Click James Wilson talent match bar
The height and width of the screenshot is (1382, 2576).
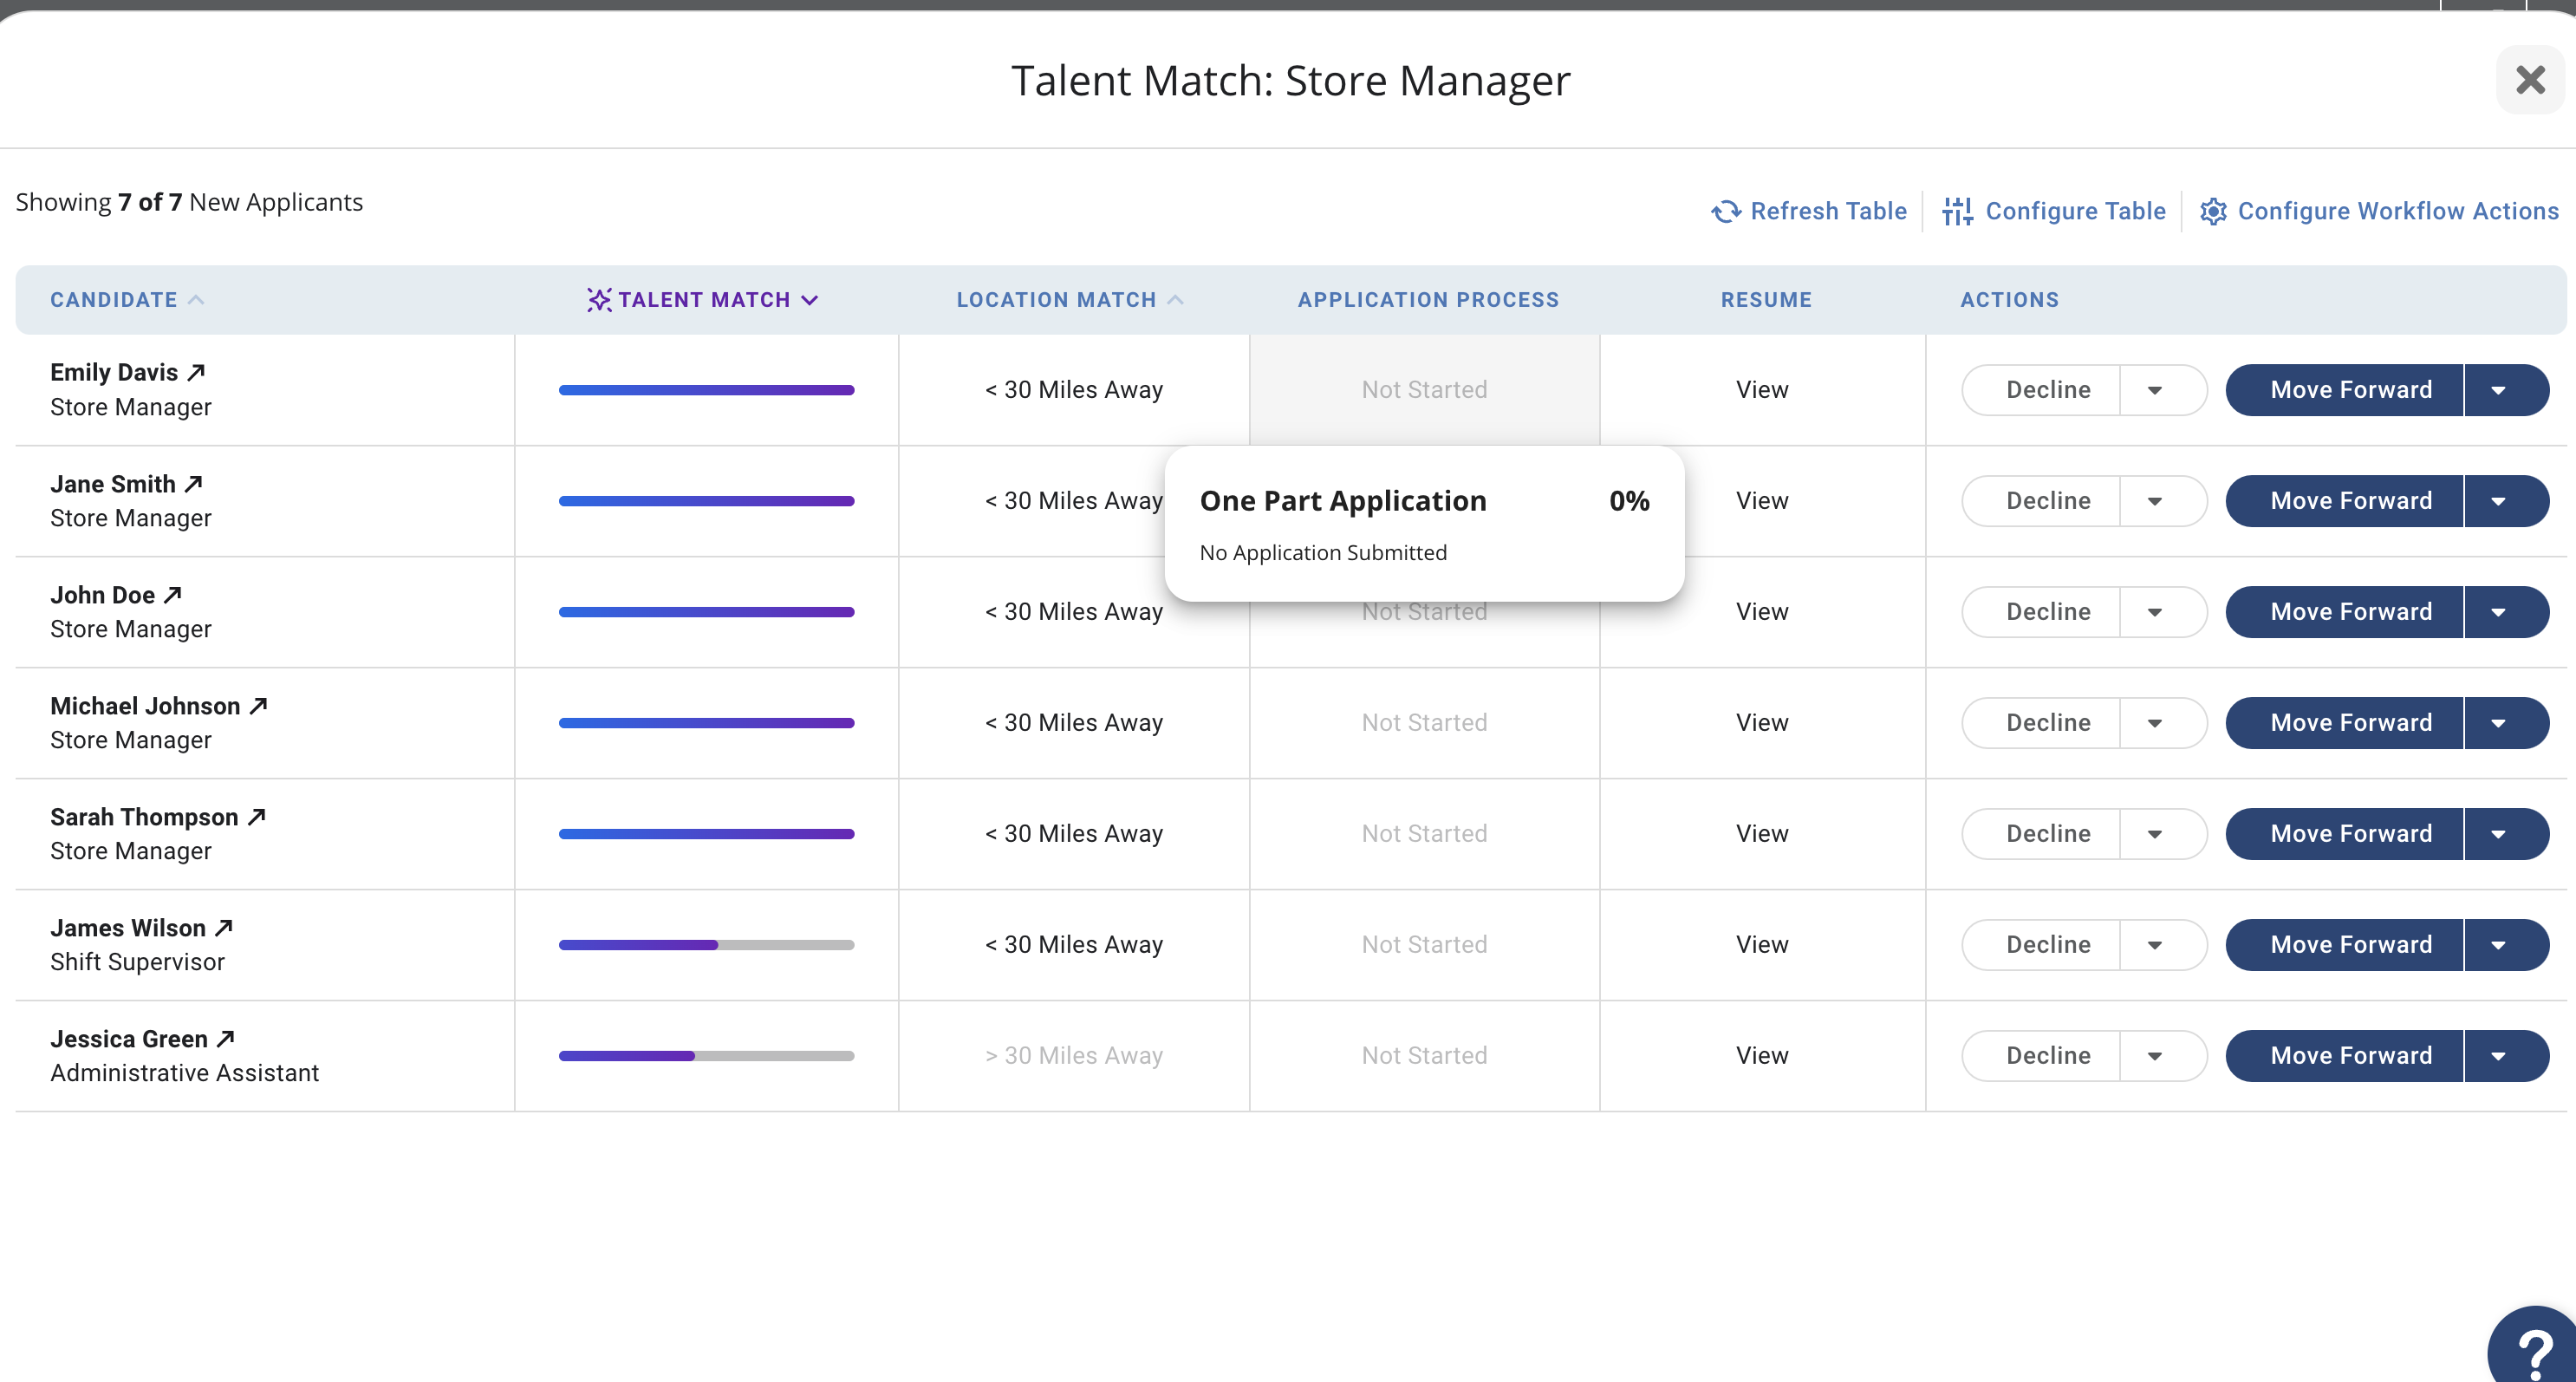[x=707, y=945]
